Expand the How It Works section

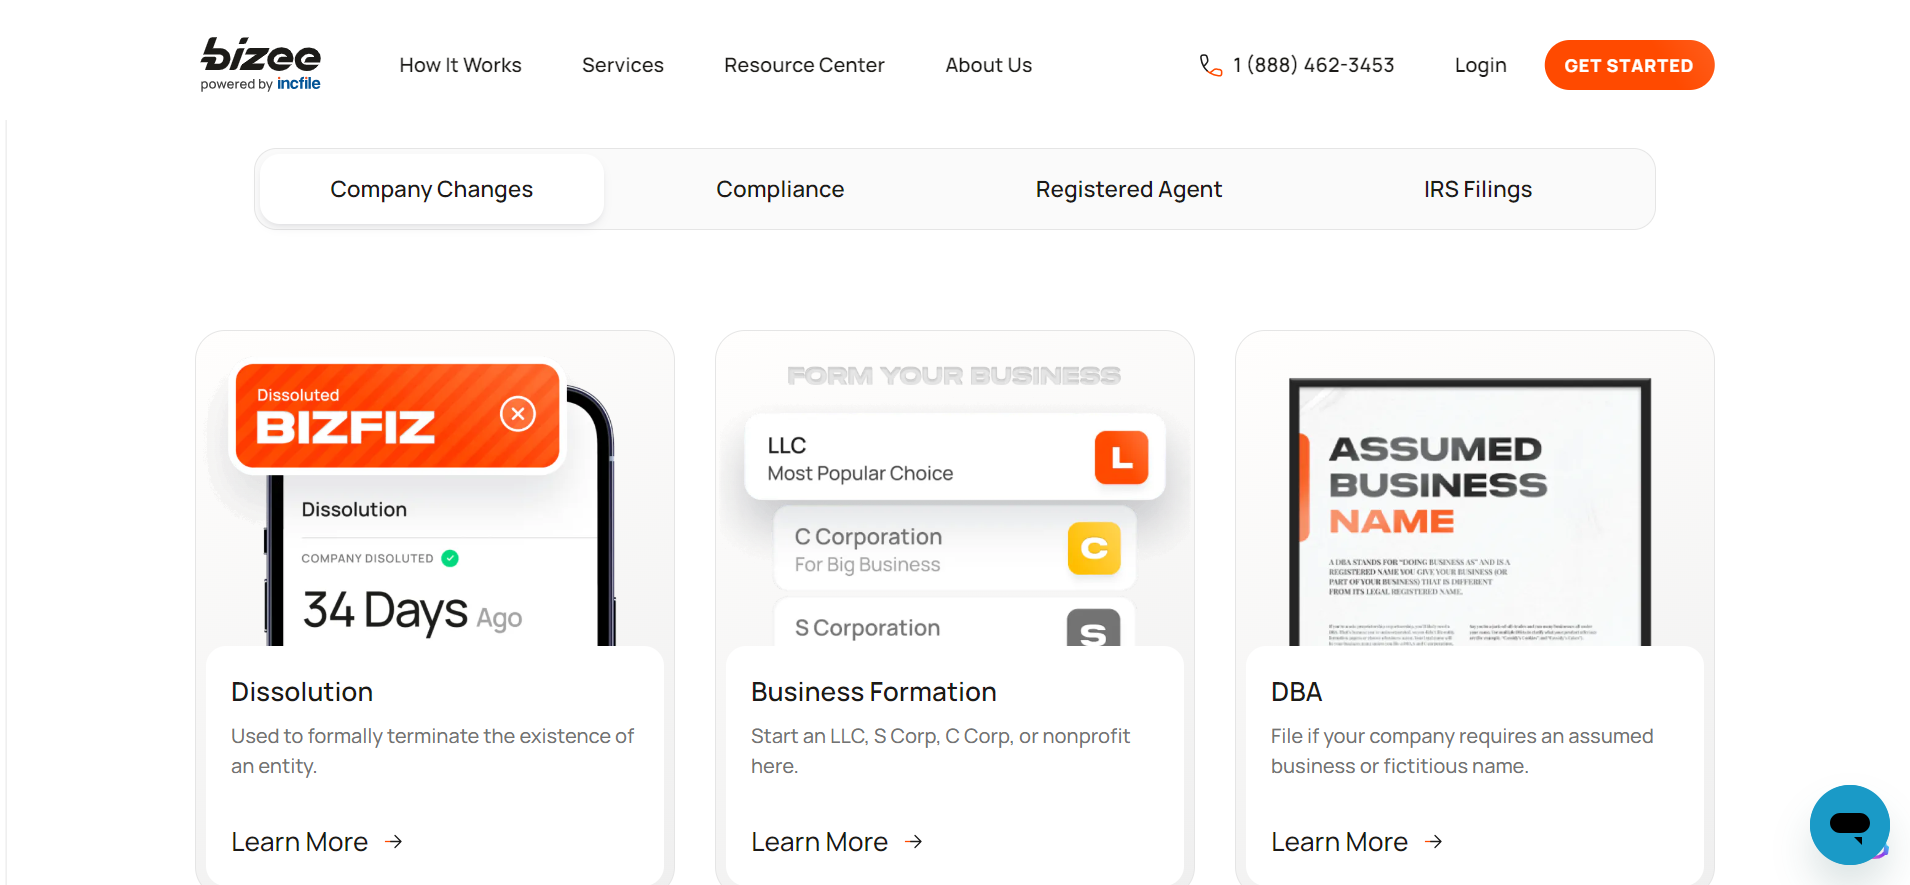coord(460,64)
